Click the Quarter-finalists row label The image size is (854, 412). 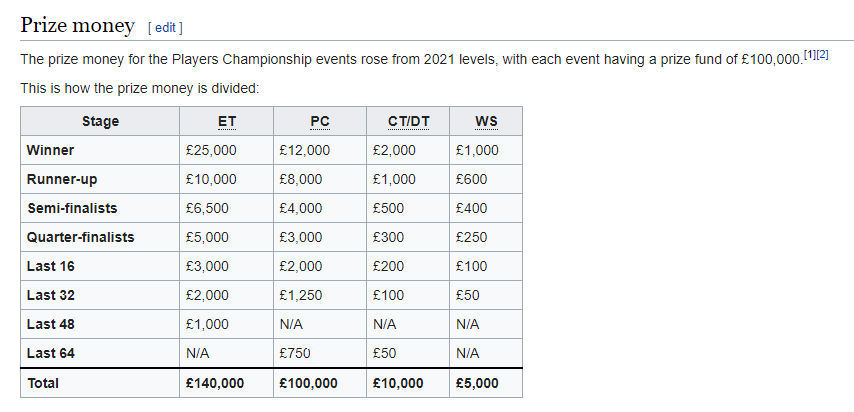pos(81,237)
